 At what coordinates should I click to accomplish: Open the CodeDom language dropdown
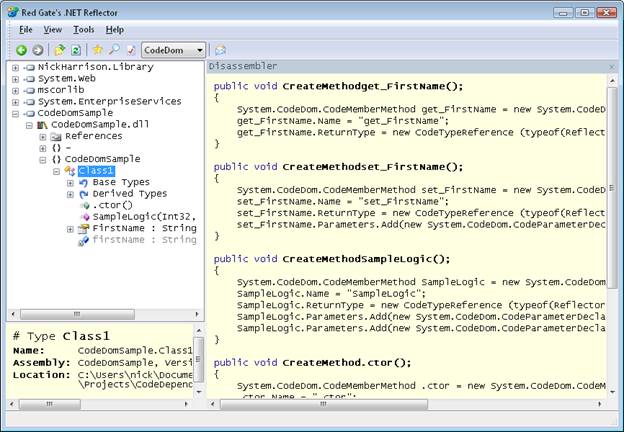(x=174, y=50)
